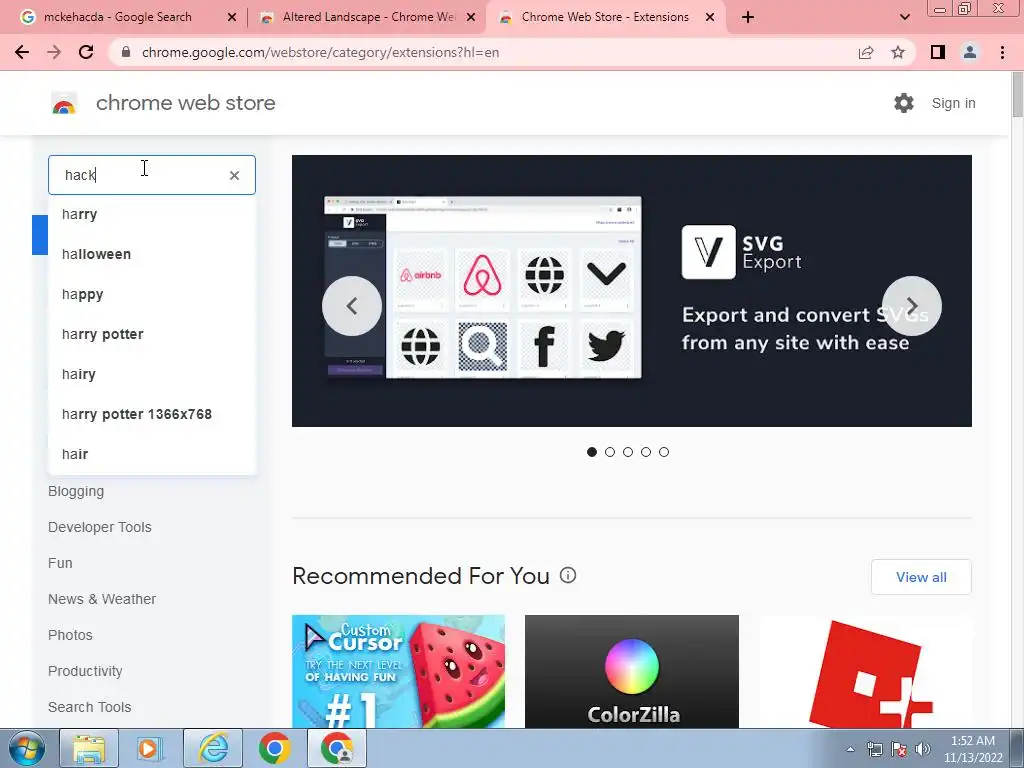Open the ColorZilla extension card

[x=632, y=671]
